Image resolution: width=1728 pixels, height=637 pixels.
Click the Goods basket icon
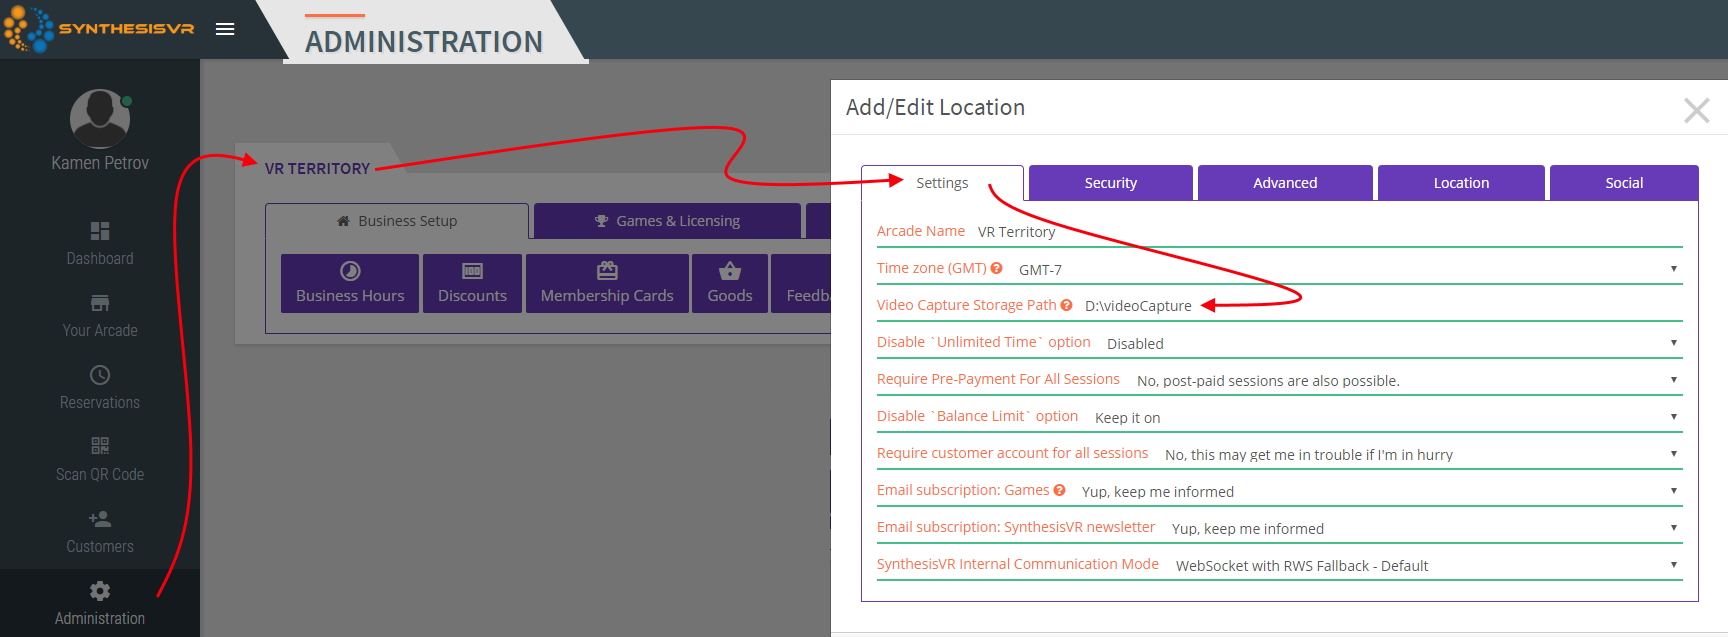coord(730,271)
